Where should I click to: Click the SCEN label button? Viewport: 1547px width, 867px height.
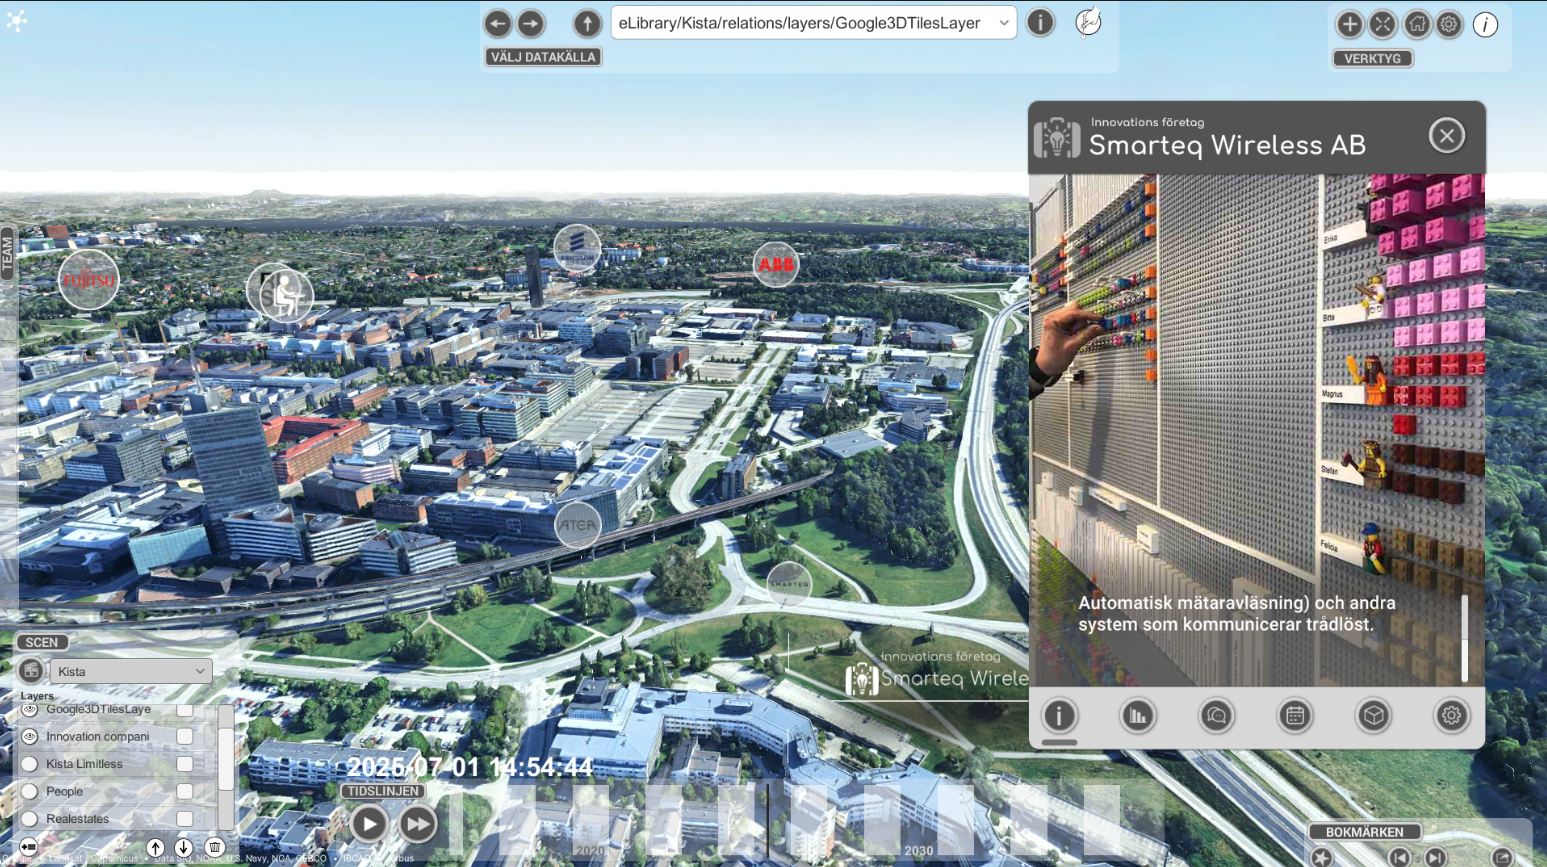click(42, 642)
